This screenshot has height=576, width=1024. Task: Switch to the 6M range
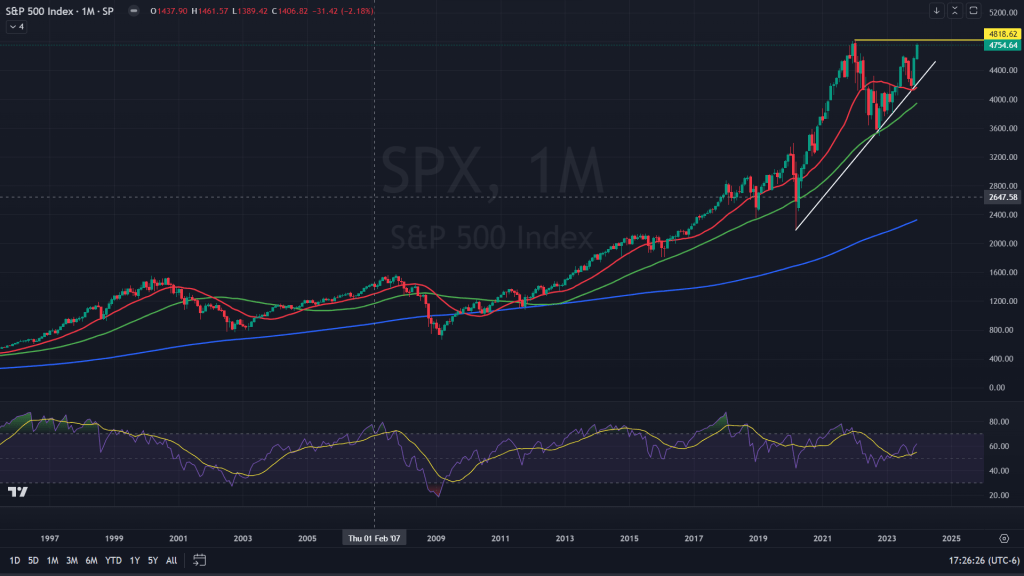(x=91, y=560)
